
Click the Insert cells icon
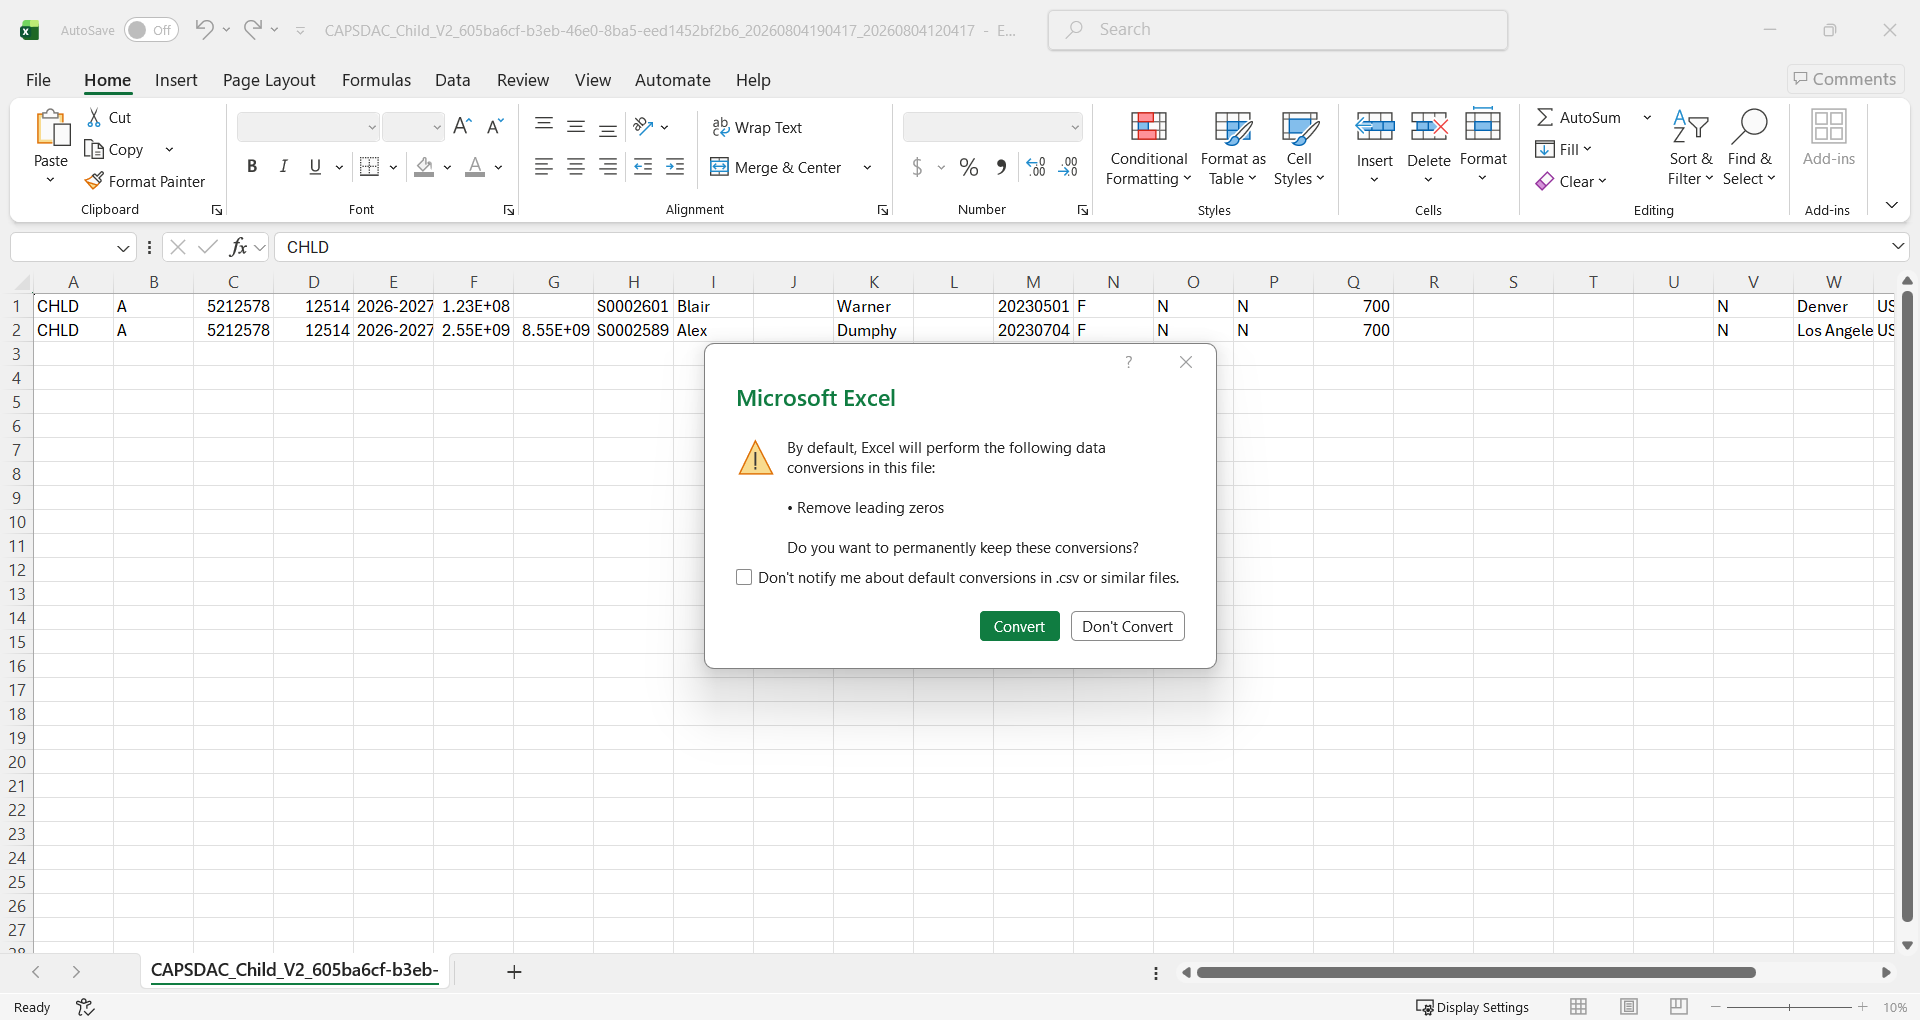click(x=1375, y=127)
